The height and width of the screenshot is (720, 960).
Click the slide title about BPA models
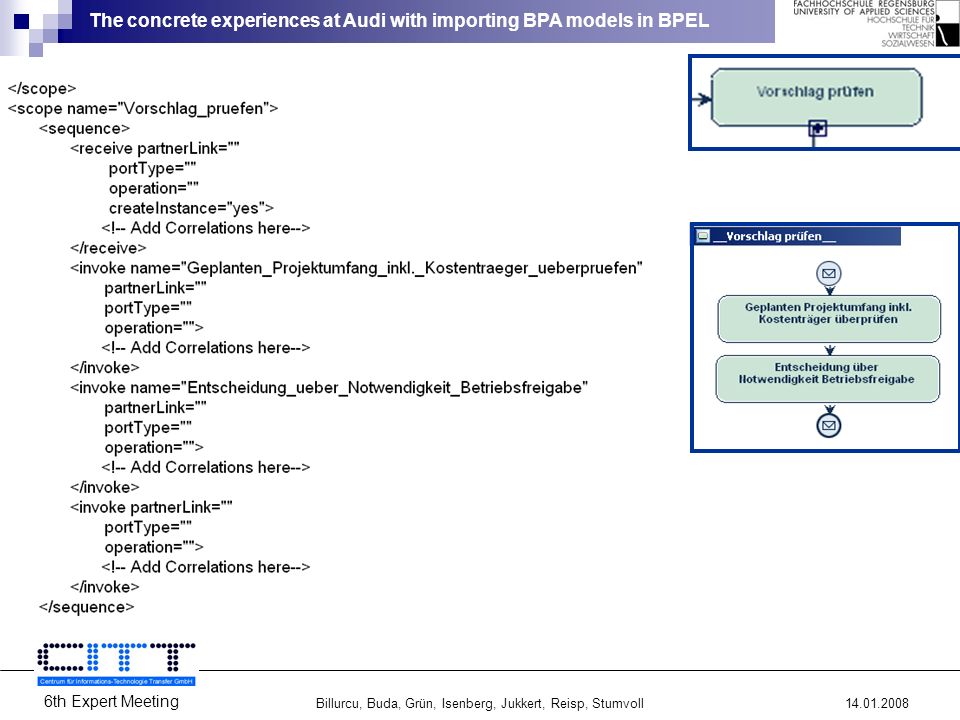pyautogui.click(x=399, y=20)
